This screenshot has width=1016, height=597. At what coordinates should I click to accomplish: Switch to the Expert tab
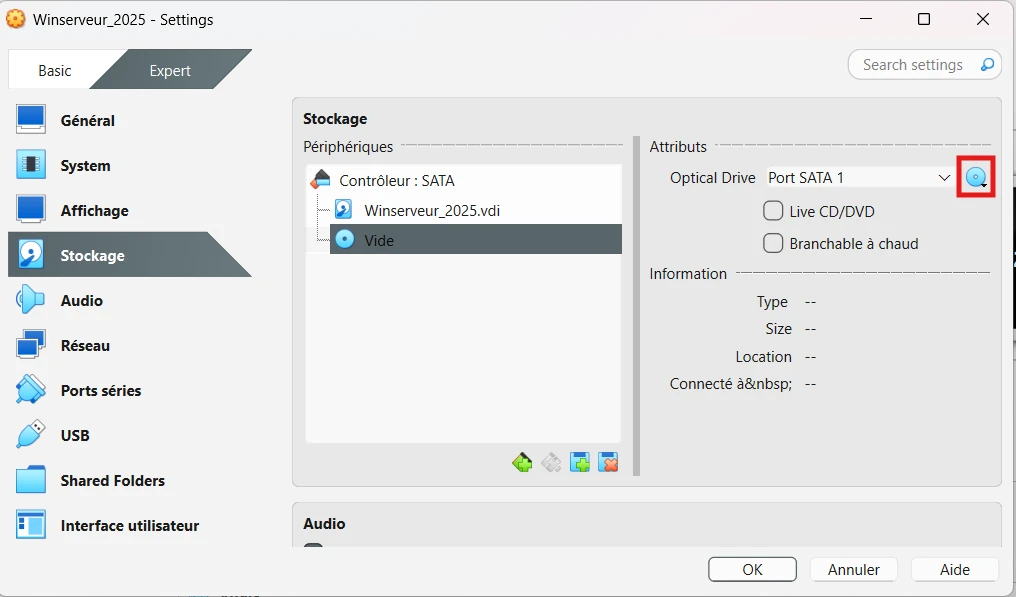coord(170,71)
